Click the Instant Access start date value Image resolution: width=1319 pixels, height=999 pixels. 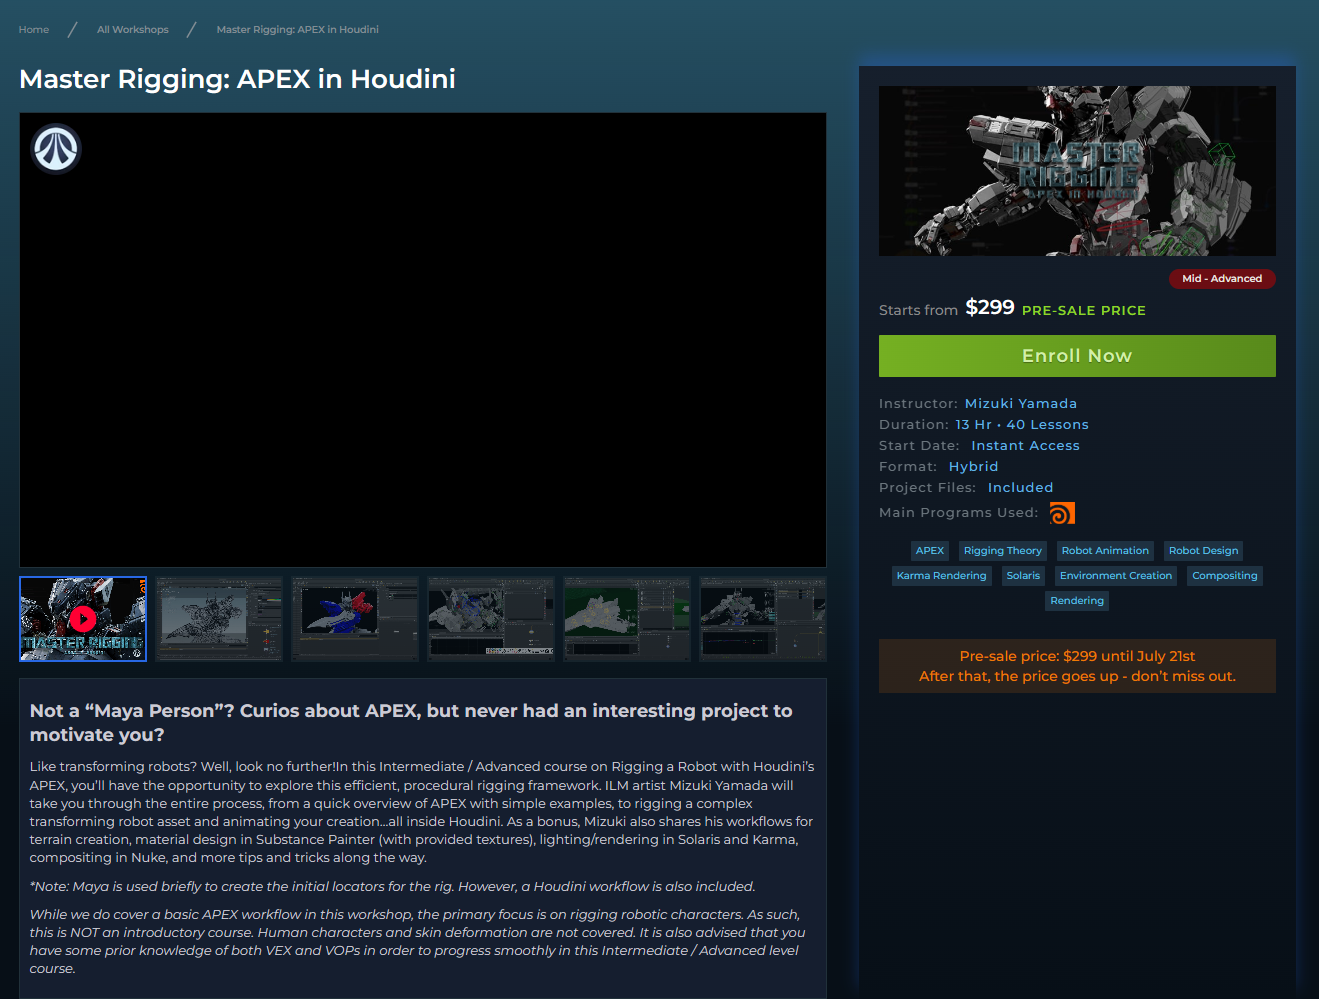[x=1025, y=446]
